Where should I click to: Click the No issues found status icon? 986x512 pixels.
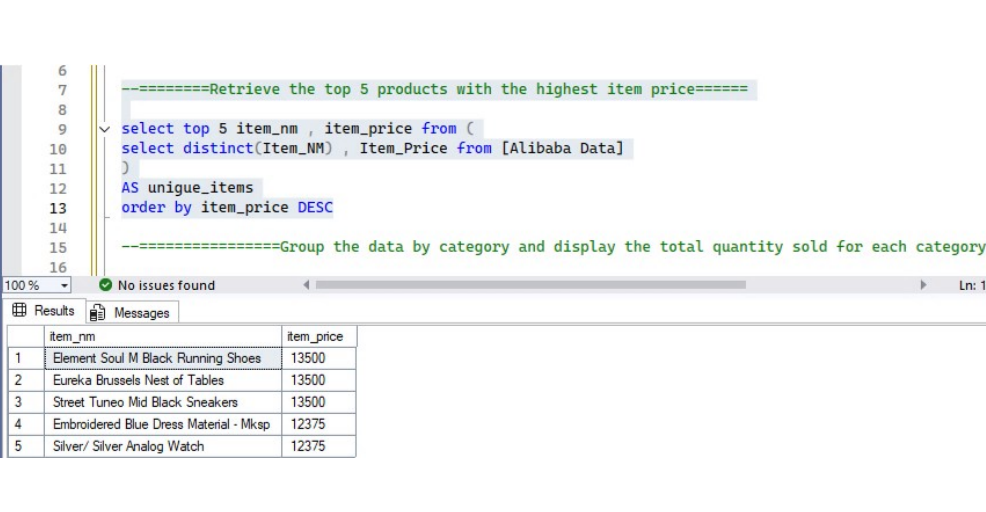106,285
